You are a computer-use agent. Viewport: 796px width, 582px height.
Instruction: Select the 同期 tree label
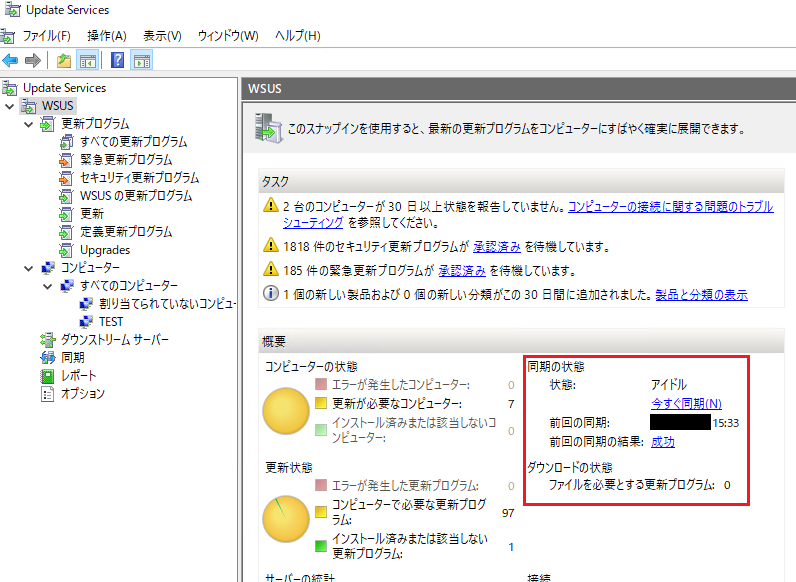click(73, 358)
